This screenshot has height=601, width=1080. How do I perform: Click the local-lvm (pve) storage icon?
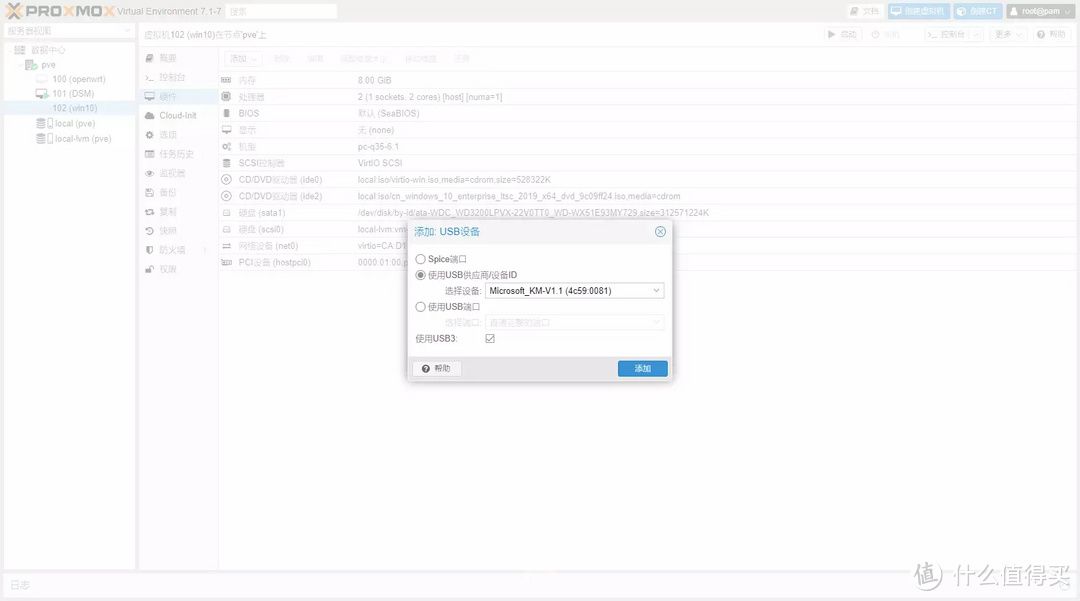point(42,139)
